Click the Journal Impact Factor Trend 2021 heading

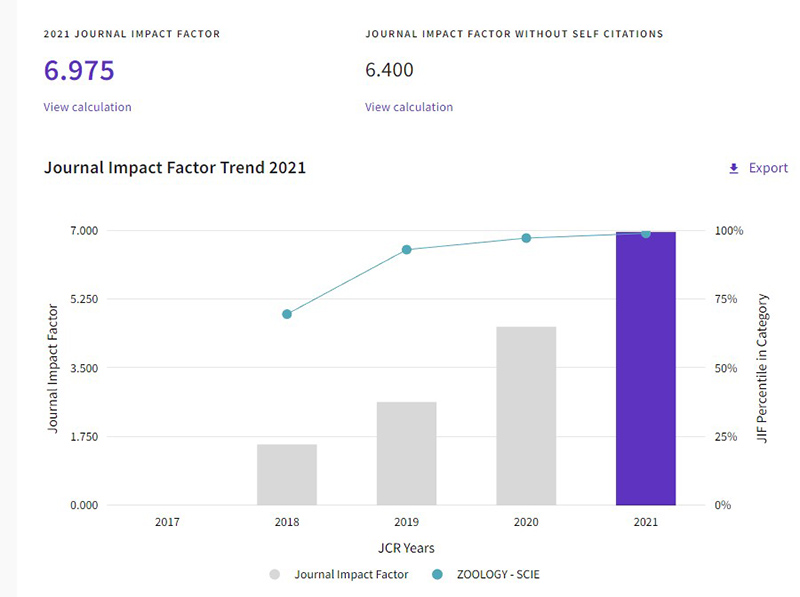(175, 168)
